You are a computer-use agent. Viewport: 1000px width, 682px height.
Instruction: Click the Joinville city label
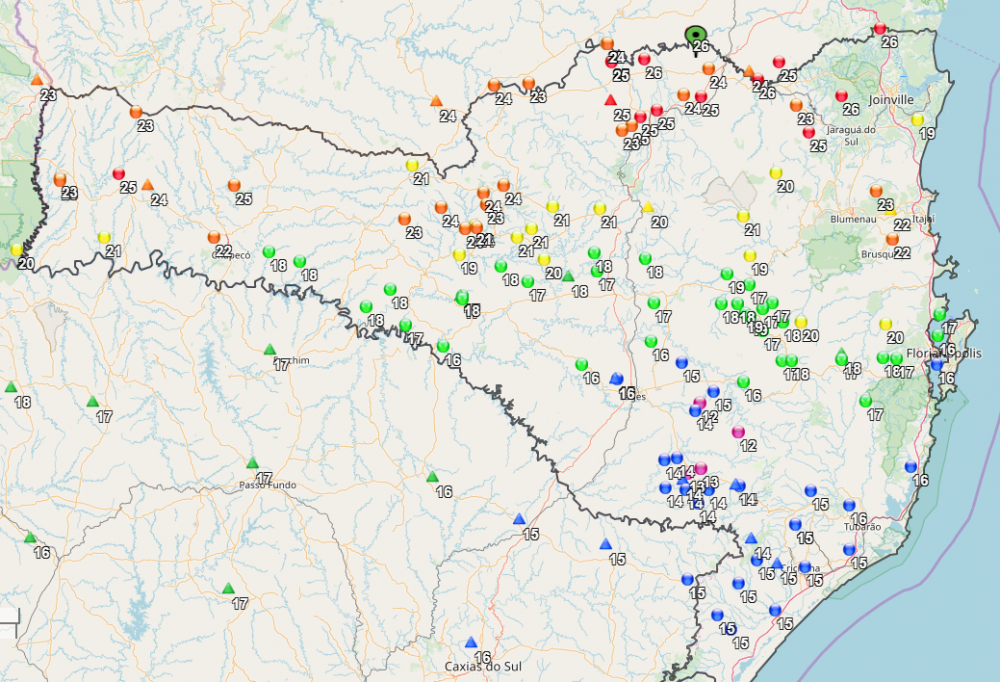(x=891, y=100)
